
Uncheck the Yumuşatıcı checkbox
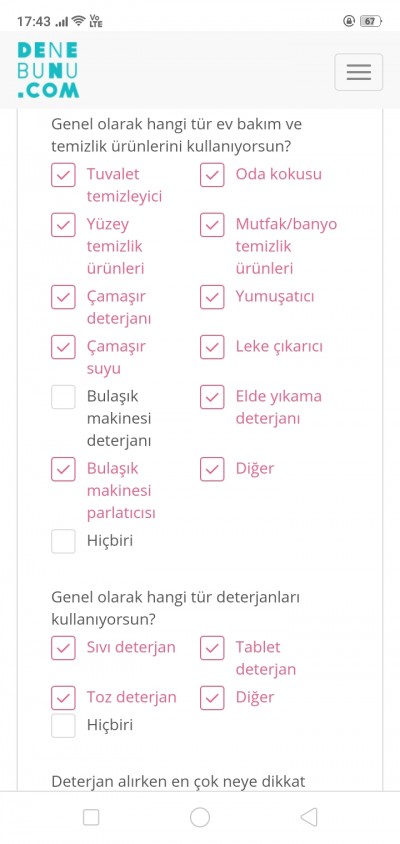212,297
